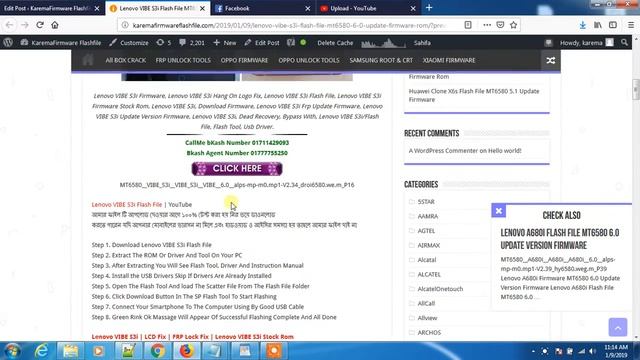
Task: Open the Lenovo VIBE S3i Flash File link
Action: [127, 204]
